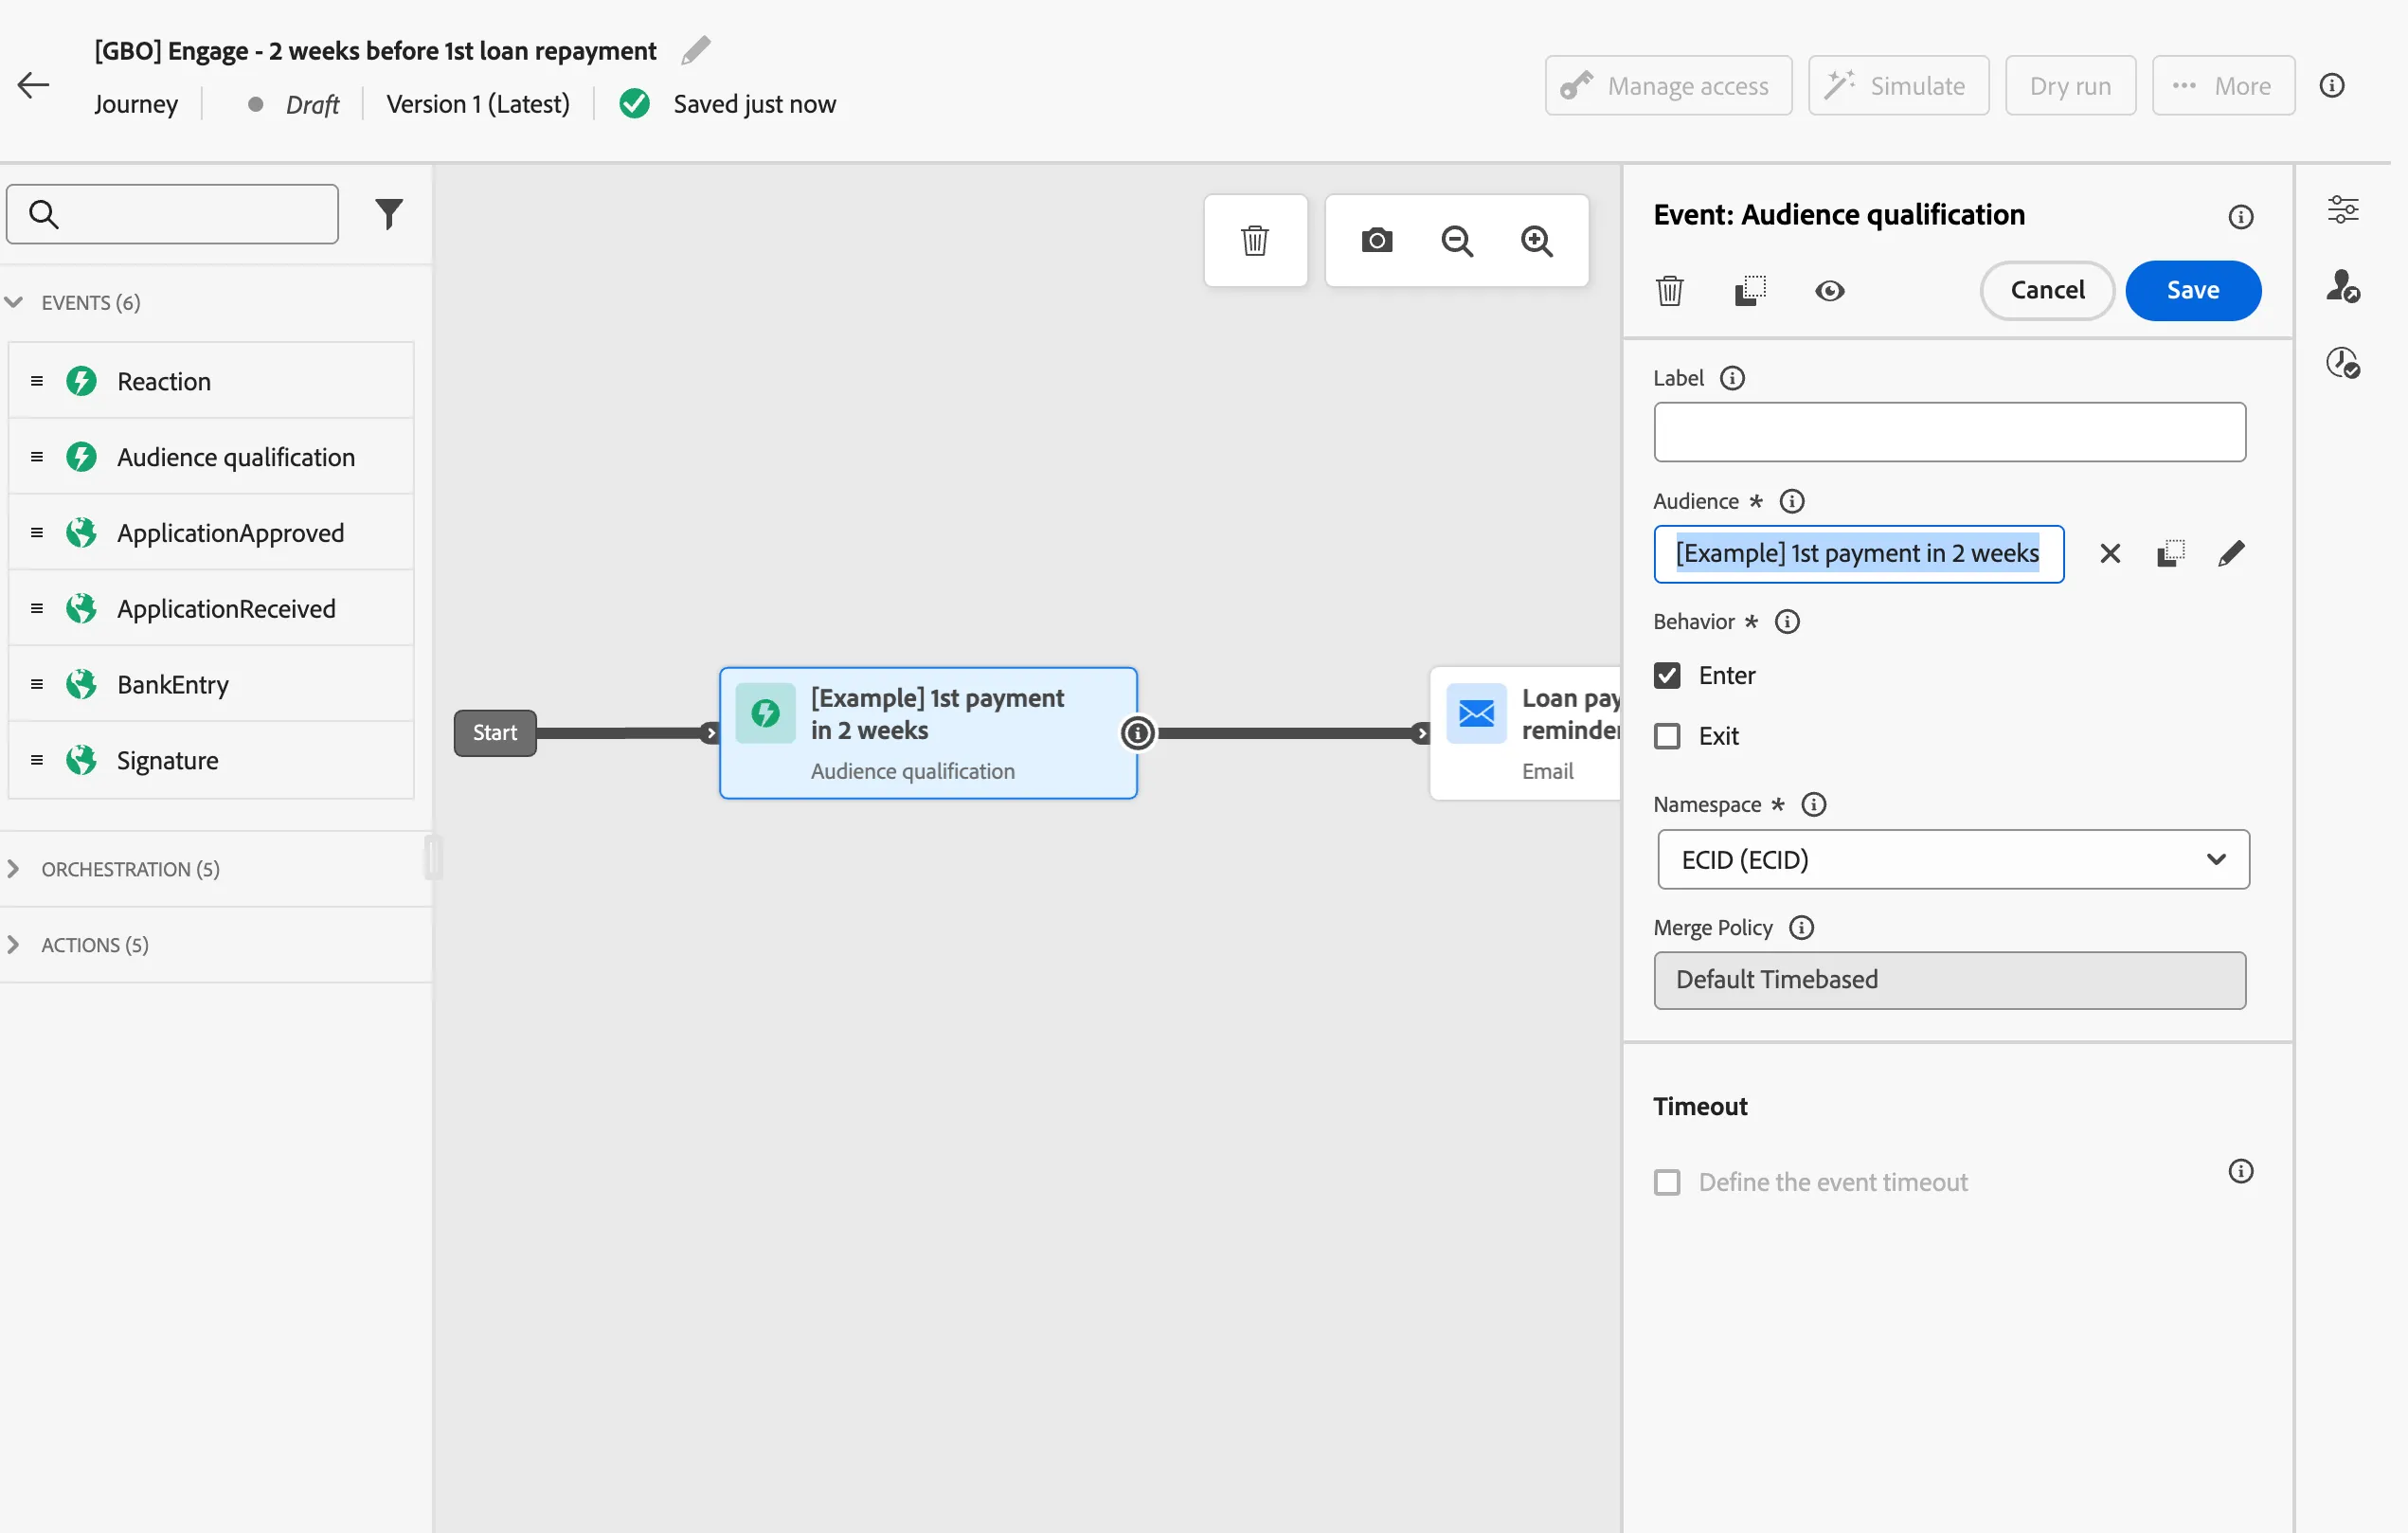The height and width of the screenshot is (1533, 2408).
Task: Expand the ORCHESTRATION section
Action: [x=13, y=869]
